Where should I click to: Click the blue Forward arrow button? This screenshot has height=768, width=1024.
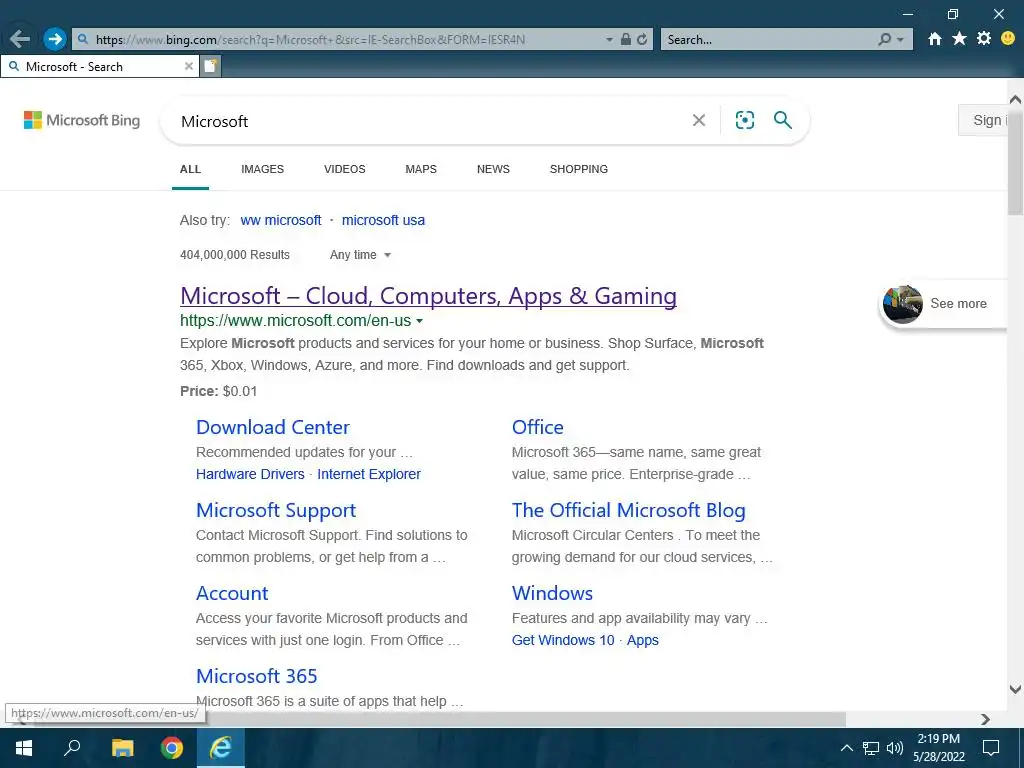55,39
